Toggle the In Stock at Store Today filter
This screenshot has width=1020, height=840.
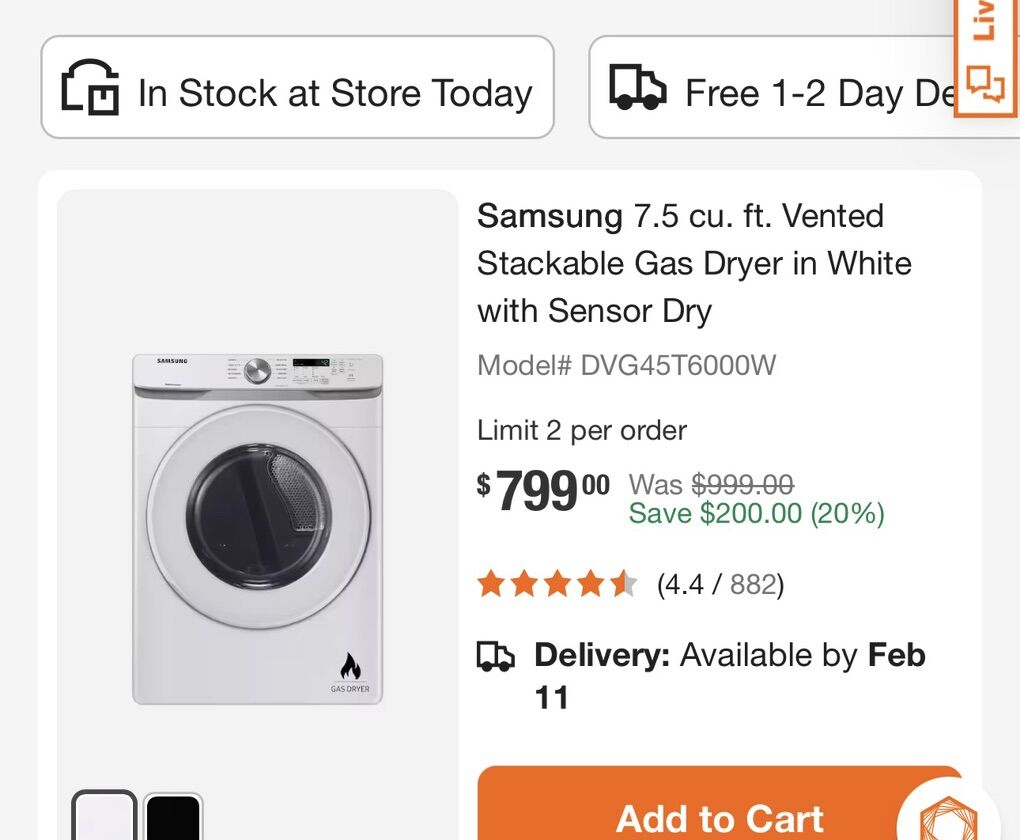tap(297, 88)
